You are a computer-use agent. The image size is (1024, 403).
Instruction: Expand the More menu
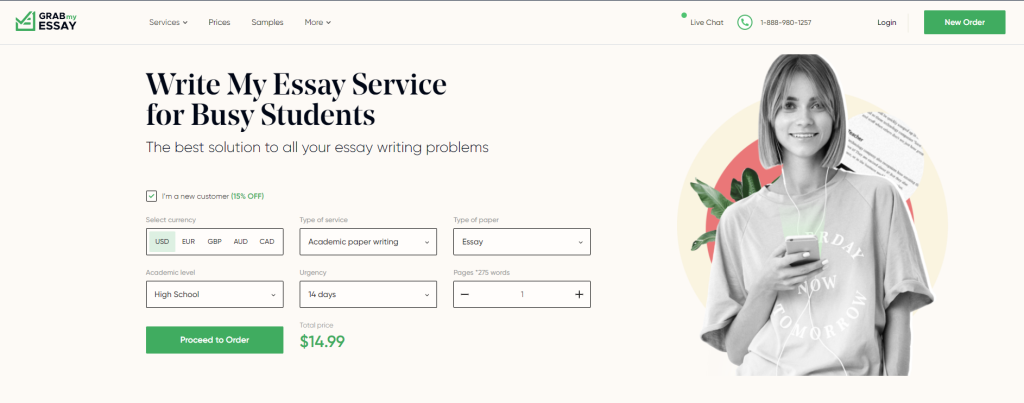(x=317, y=22)
